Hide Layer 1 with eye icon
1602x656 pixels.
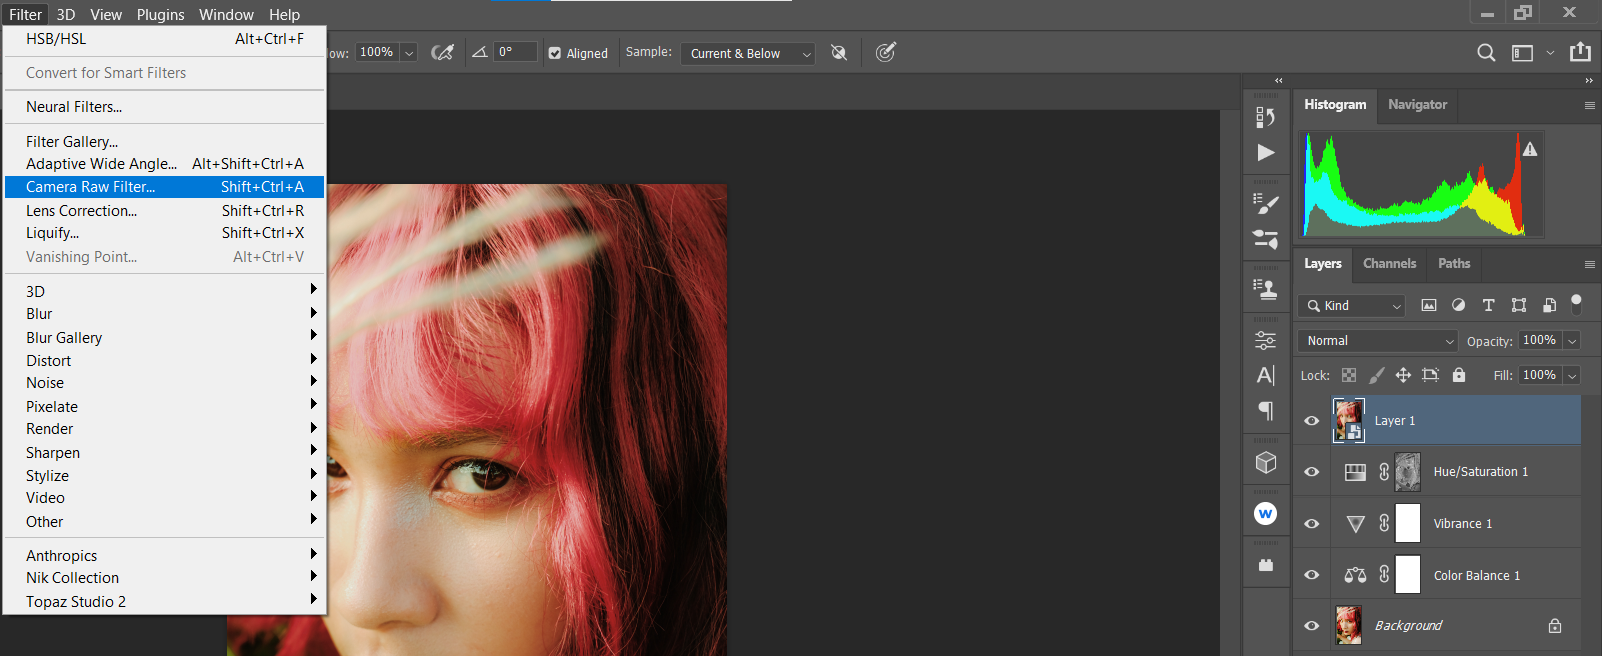(x=1312, y=421)
